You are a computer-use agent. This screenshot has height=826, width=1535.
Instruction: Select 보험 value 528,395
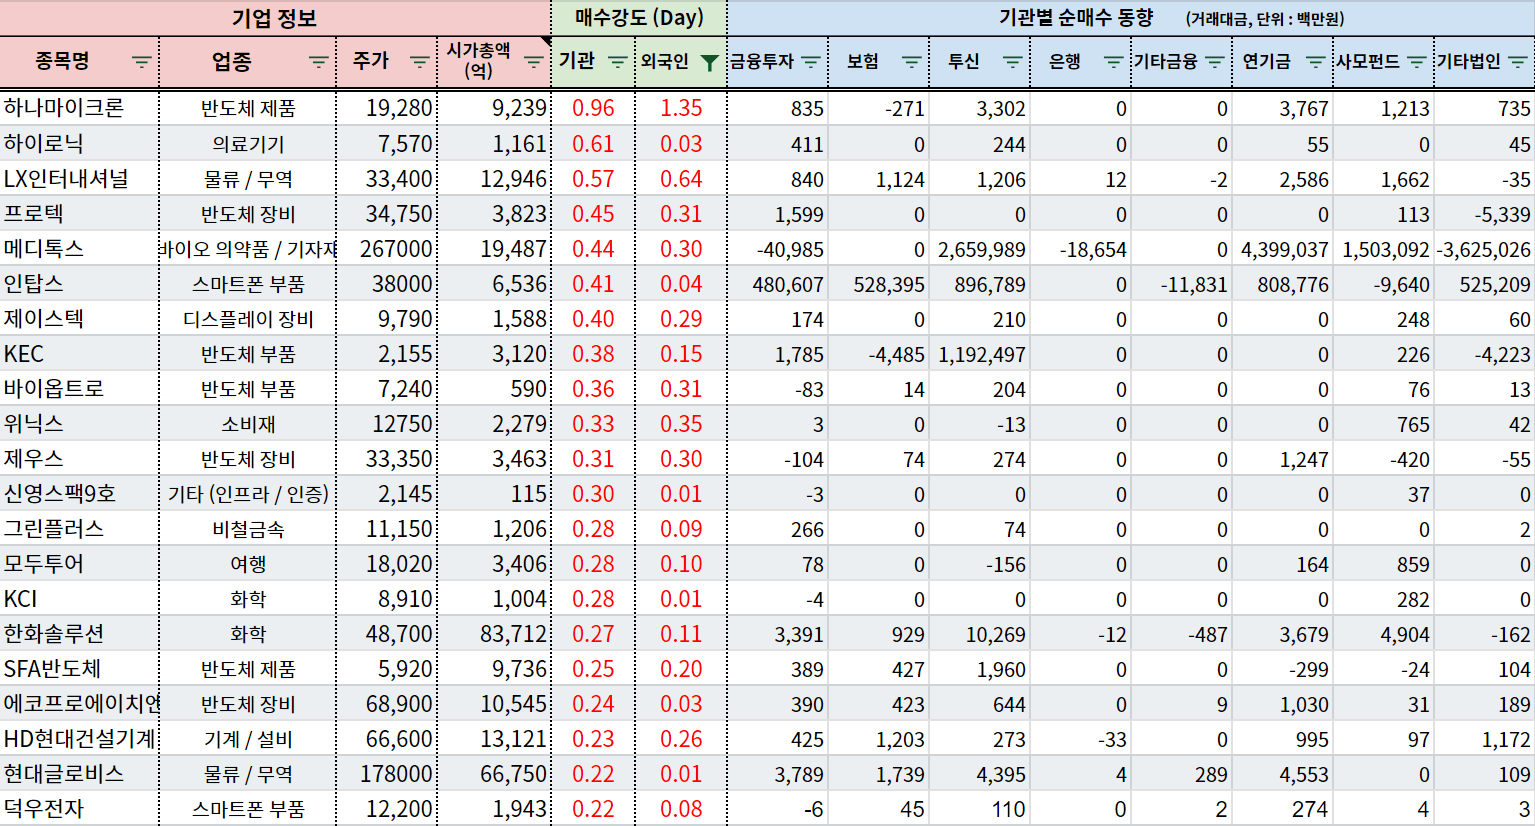click(879, 284)
